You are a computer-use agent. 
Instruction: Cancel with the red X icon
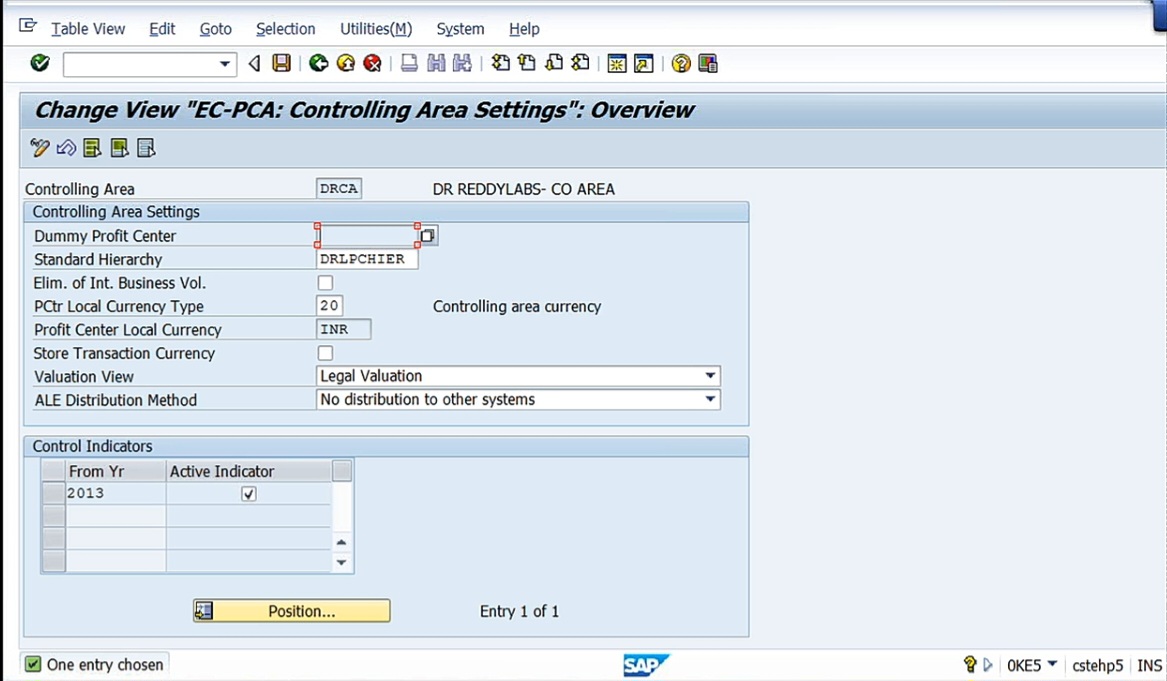pyautogui.click(x=372, y=63)
